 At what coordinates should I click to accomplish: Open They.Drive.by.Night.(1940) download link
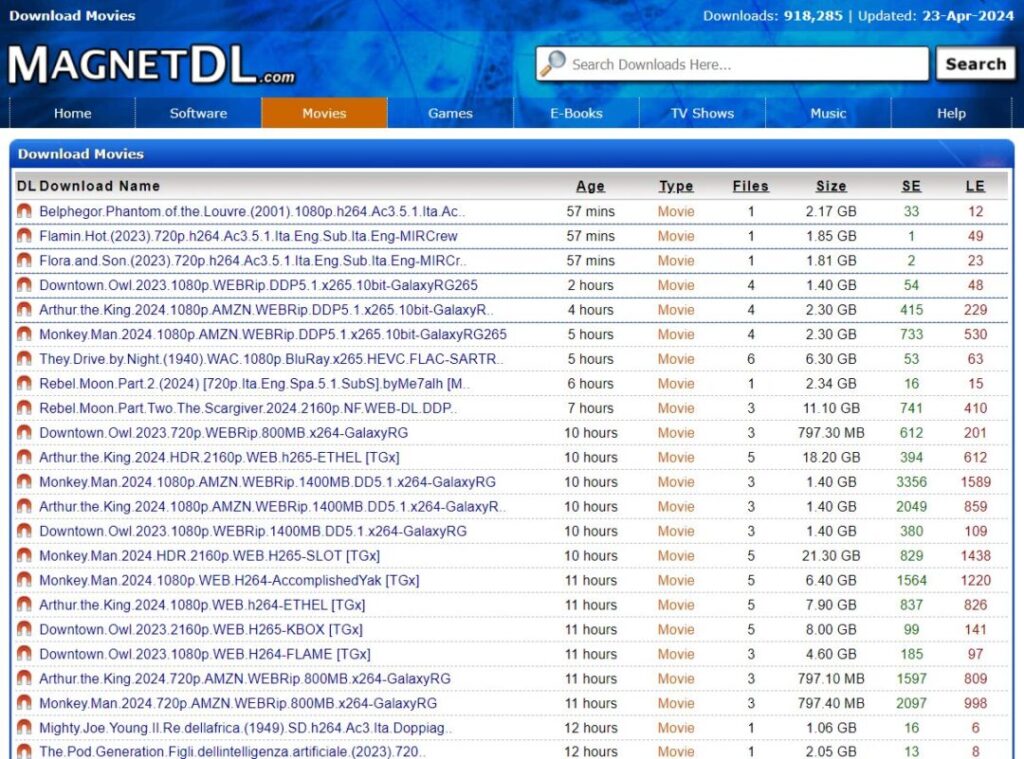point(271,359)
